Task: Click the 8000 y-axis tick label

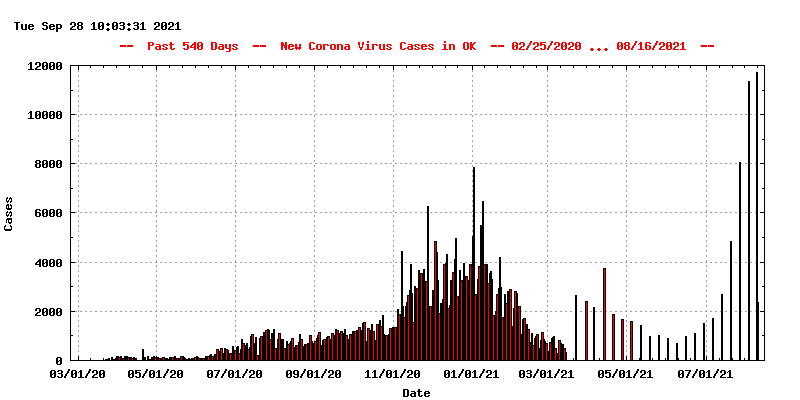Action: pos(48,164)
